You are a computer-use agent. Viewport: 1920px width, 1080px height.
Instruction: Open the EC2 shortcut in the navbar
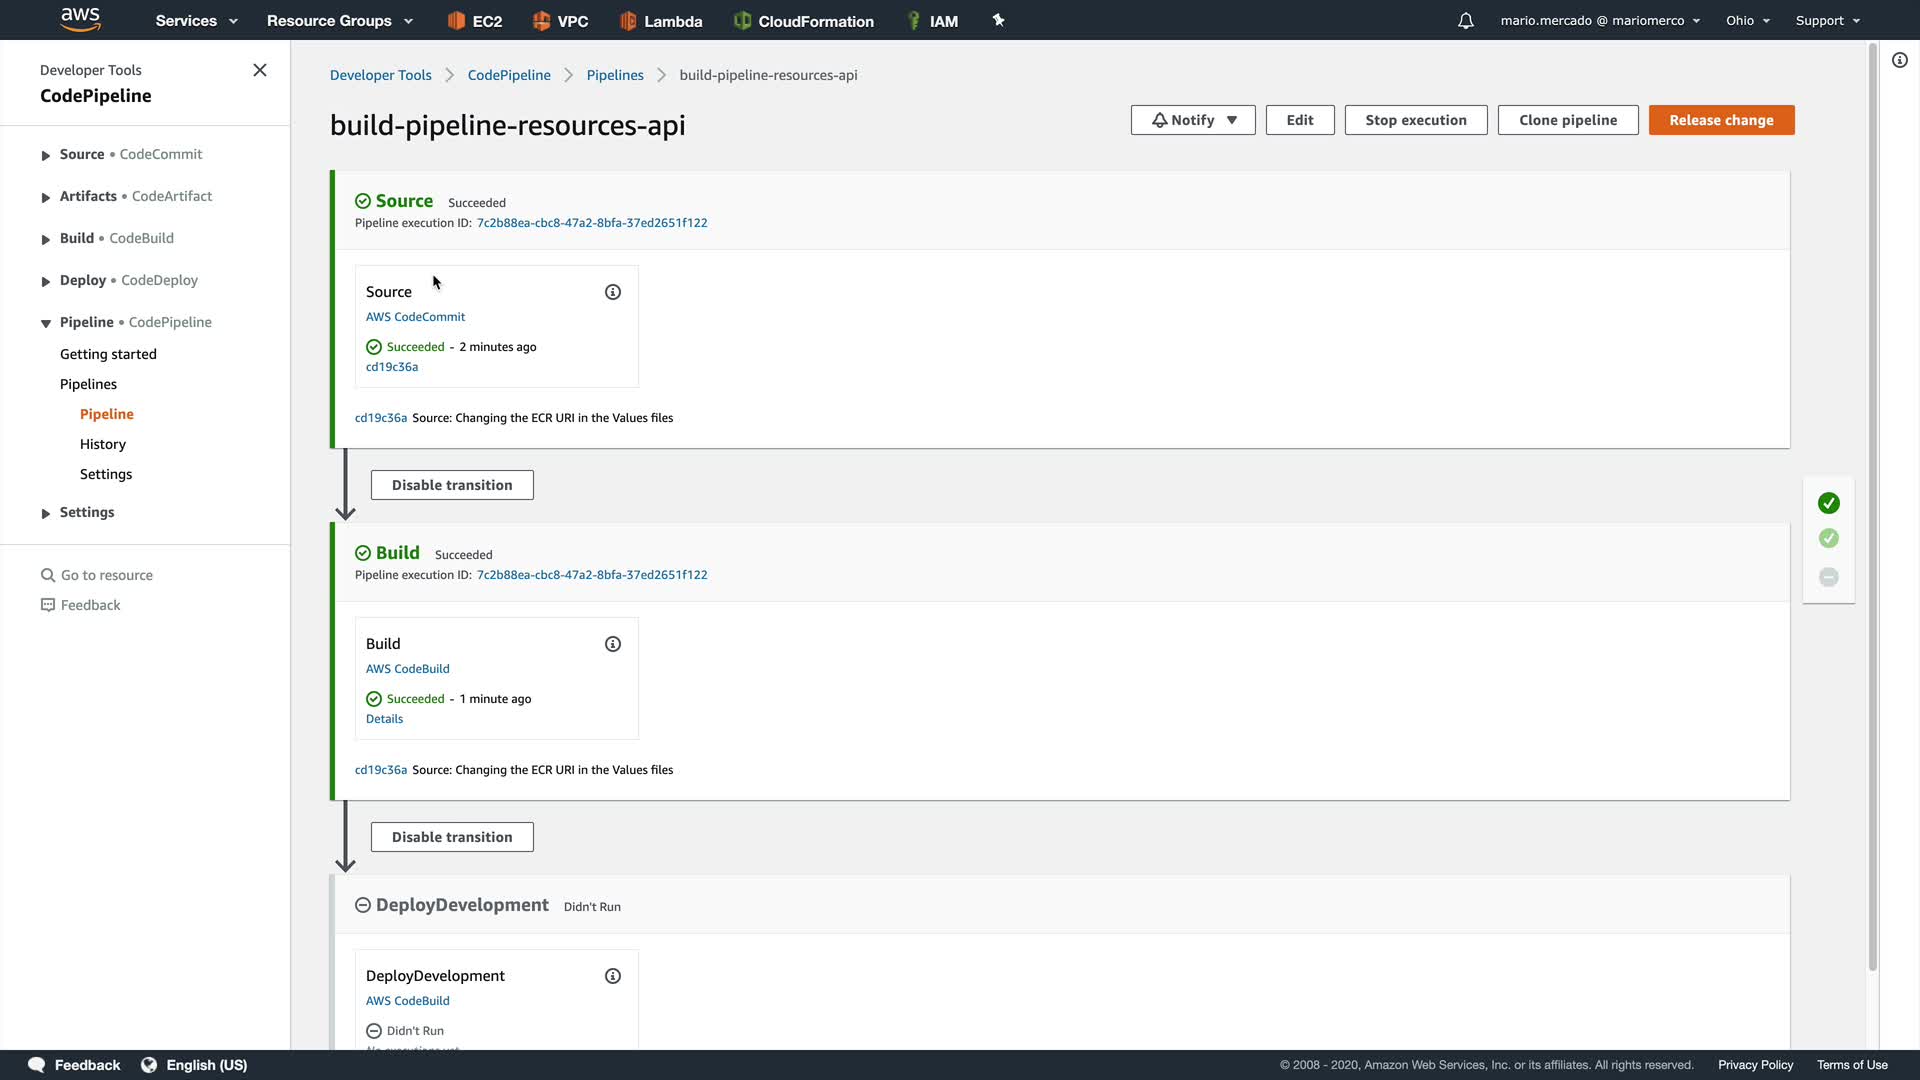[x=474, y=21]
